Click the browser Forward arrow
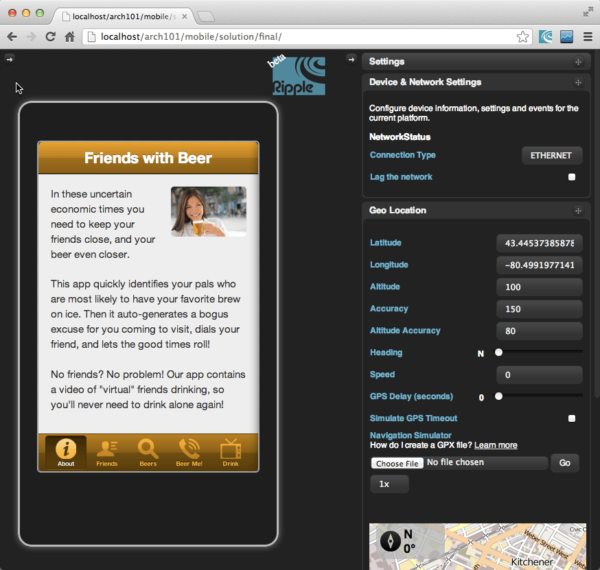600x570 pixels. (x=31, y=37)
